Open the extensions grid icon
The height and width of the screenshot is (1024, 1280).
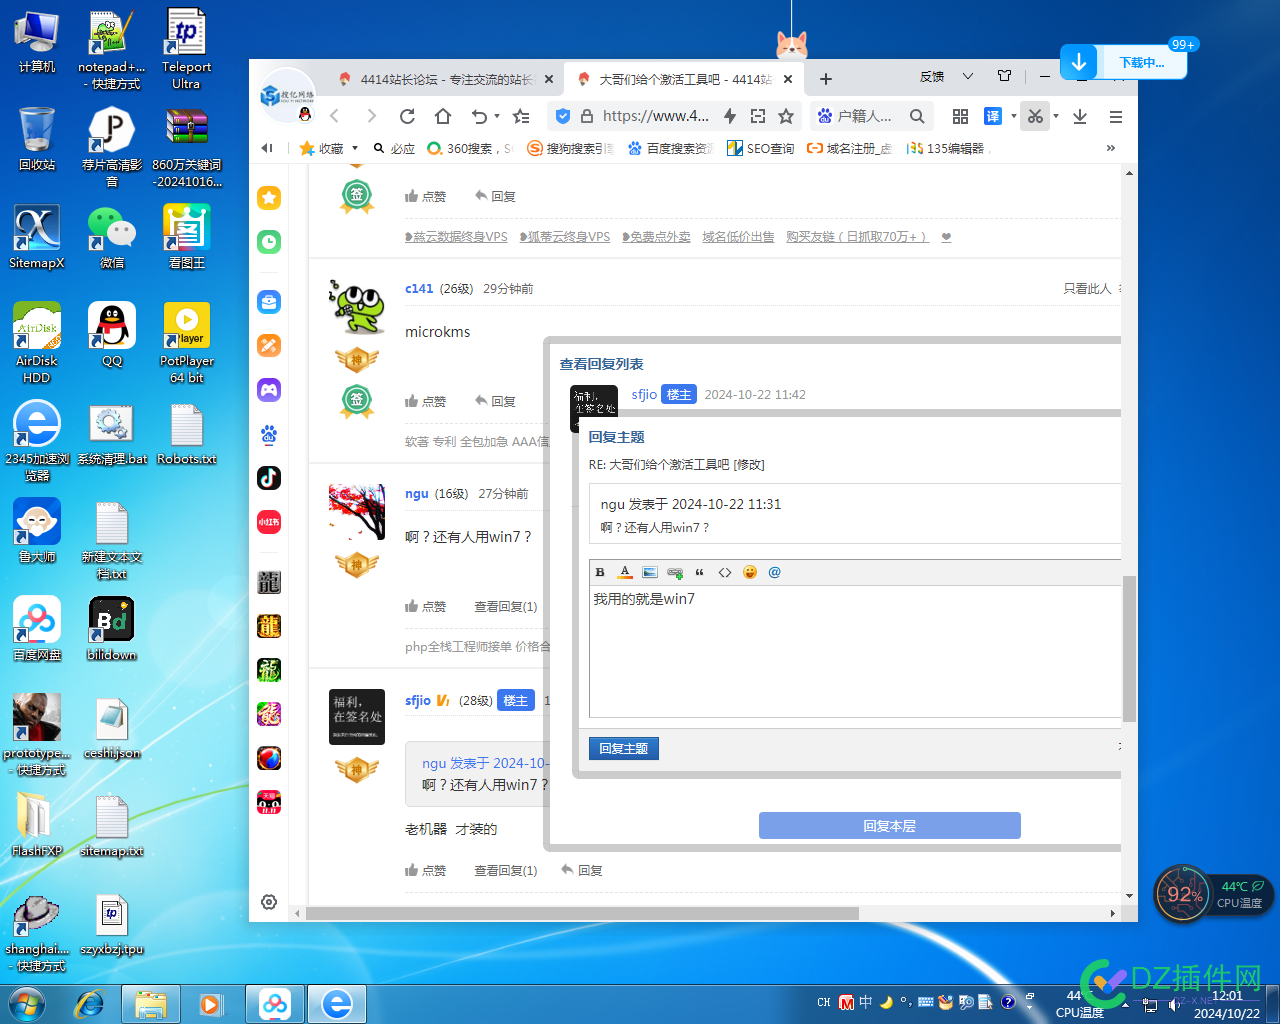click(960, 116)
